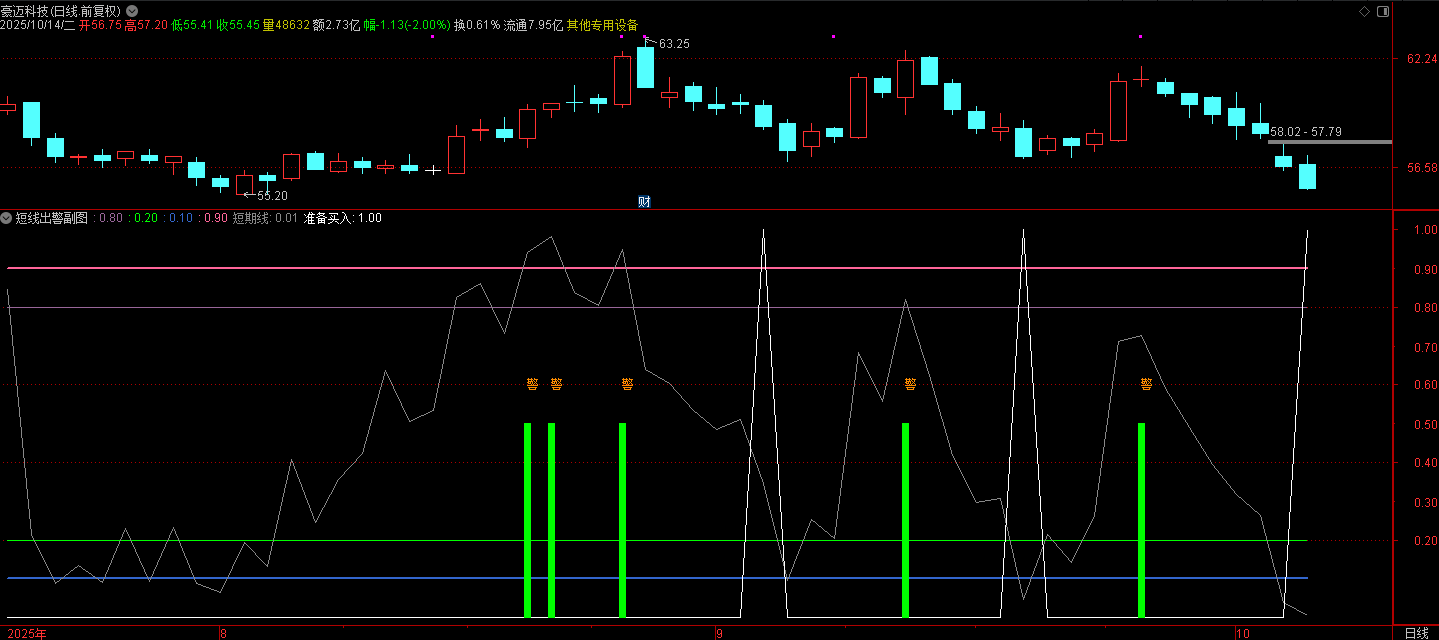1439x640 pixels.
Task: Select the 日线 period label at bottom right
Action: point(1416,633)
